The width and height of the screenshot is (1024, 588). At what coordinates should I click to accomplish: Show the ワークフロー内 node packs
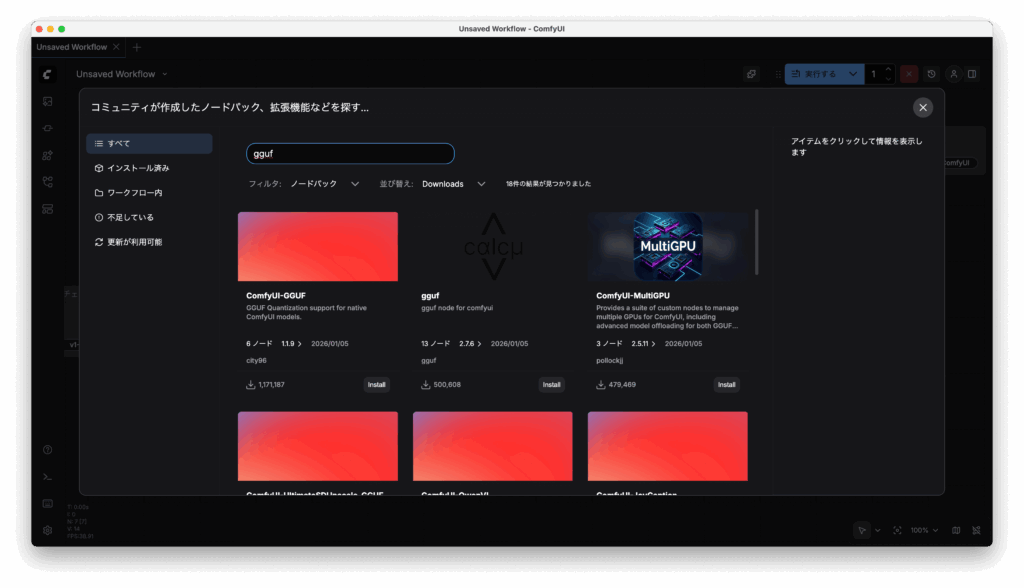tap(149, 193)
